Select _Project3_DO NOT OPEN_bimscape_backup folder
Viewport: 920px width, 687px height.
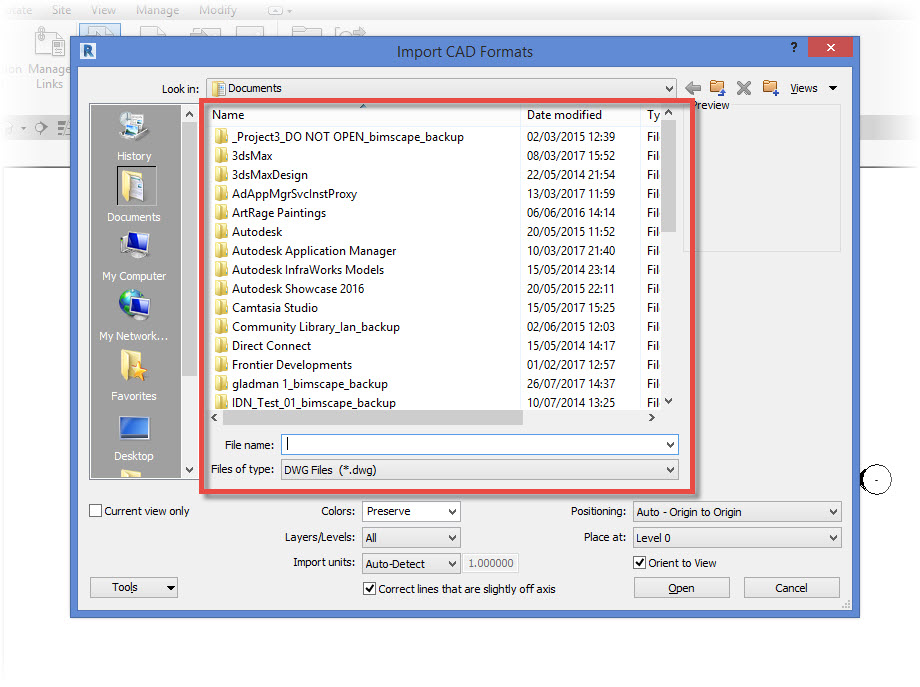[347, 137]
